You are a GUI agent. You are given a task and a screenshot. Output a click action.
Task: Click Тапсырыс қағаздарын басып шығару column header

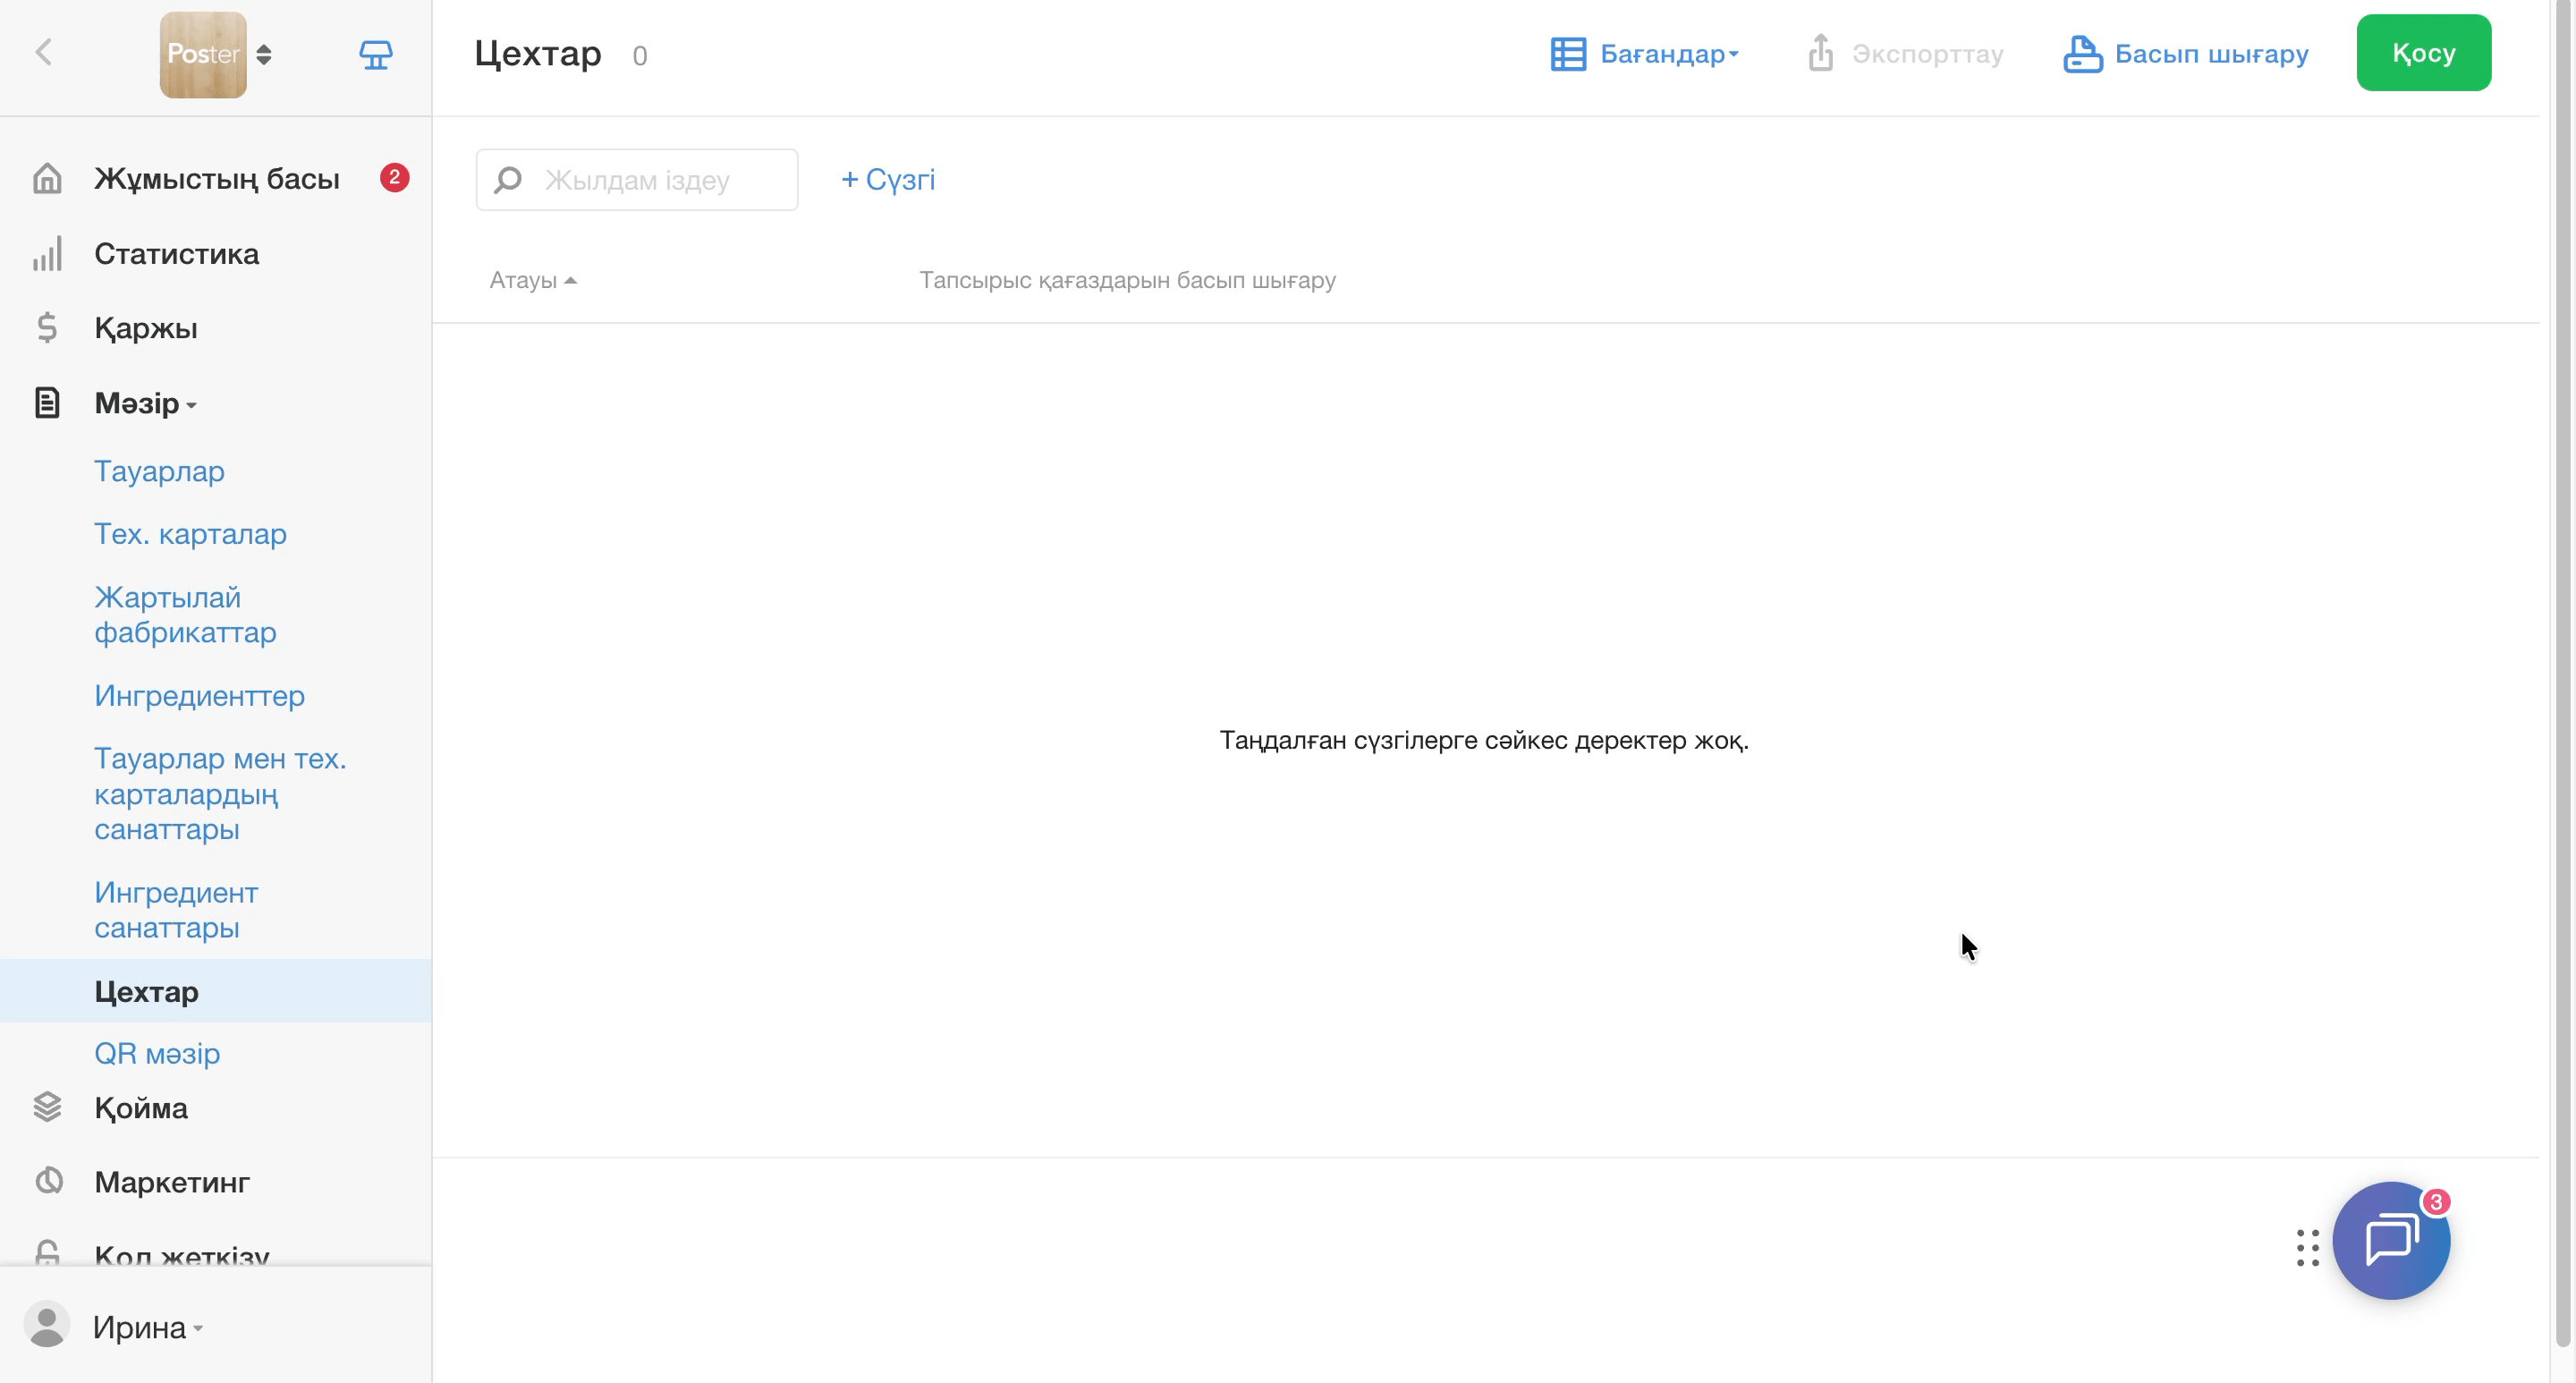click(x=1127, y=280)
